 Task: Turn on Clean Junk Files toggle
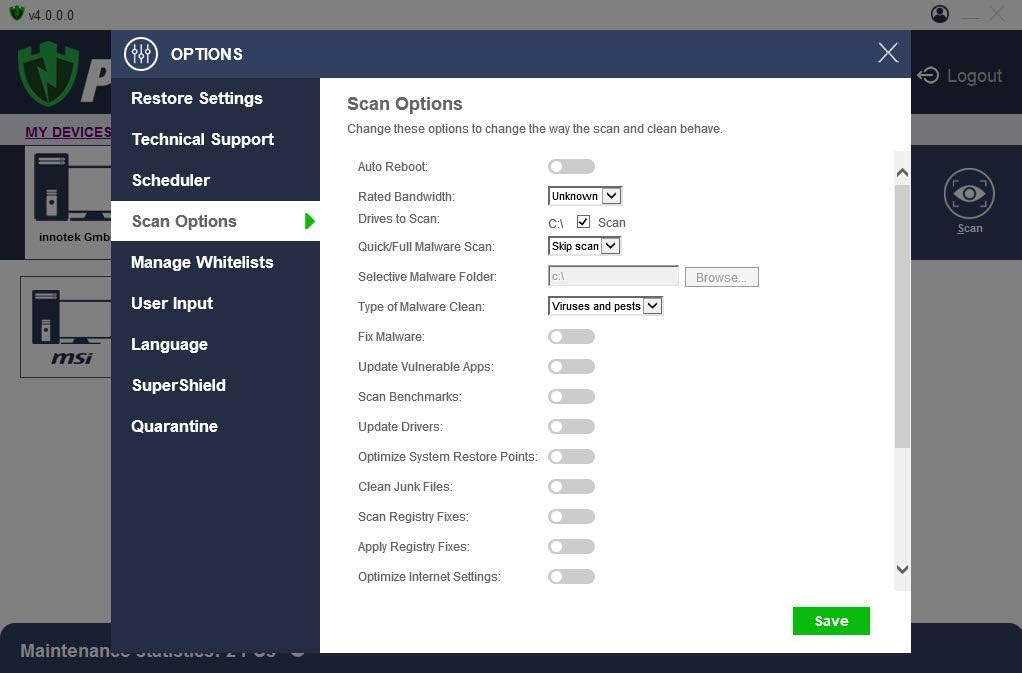point(571,487)
